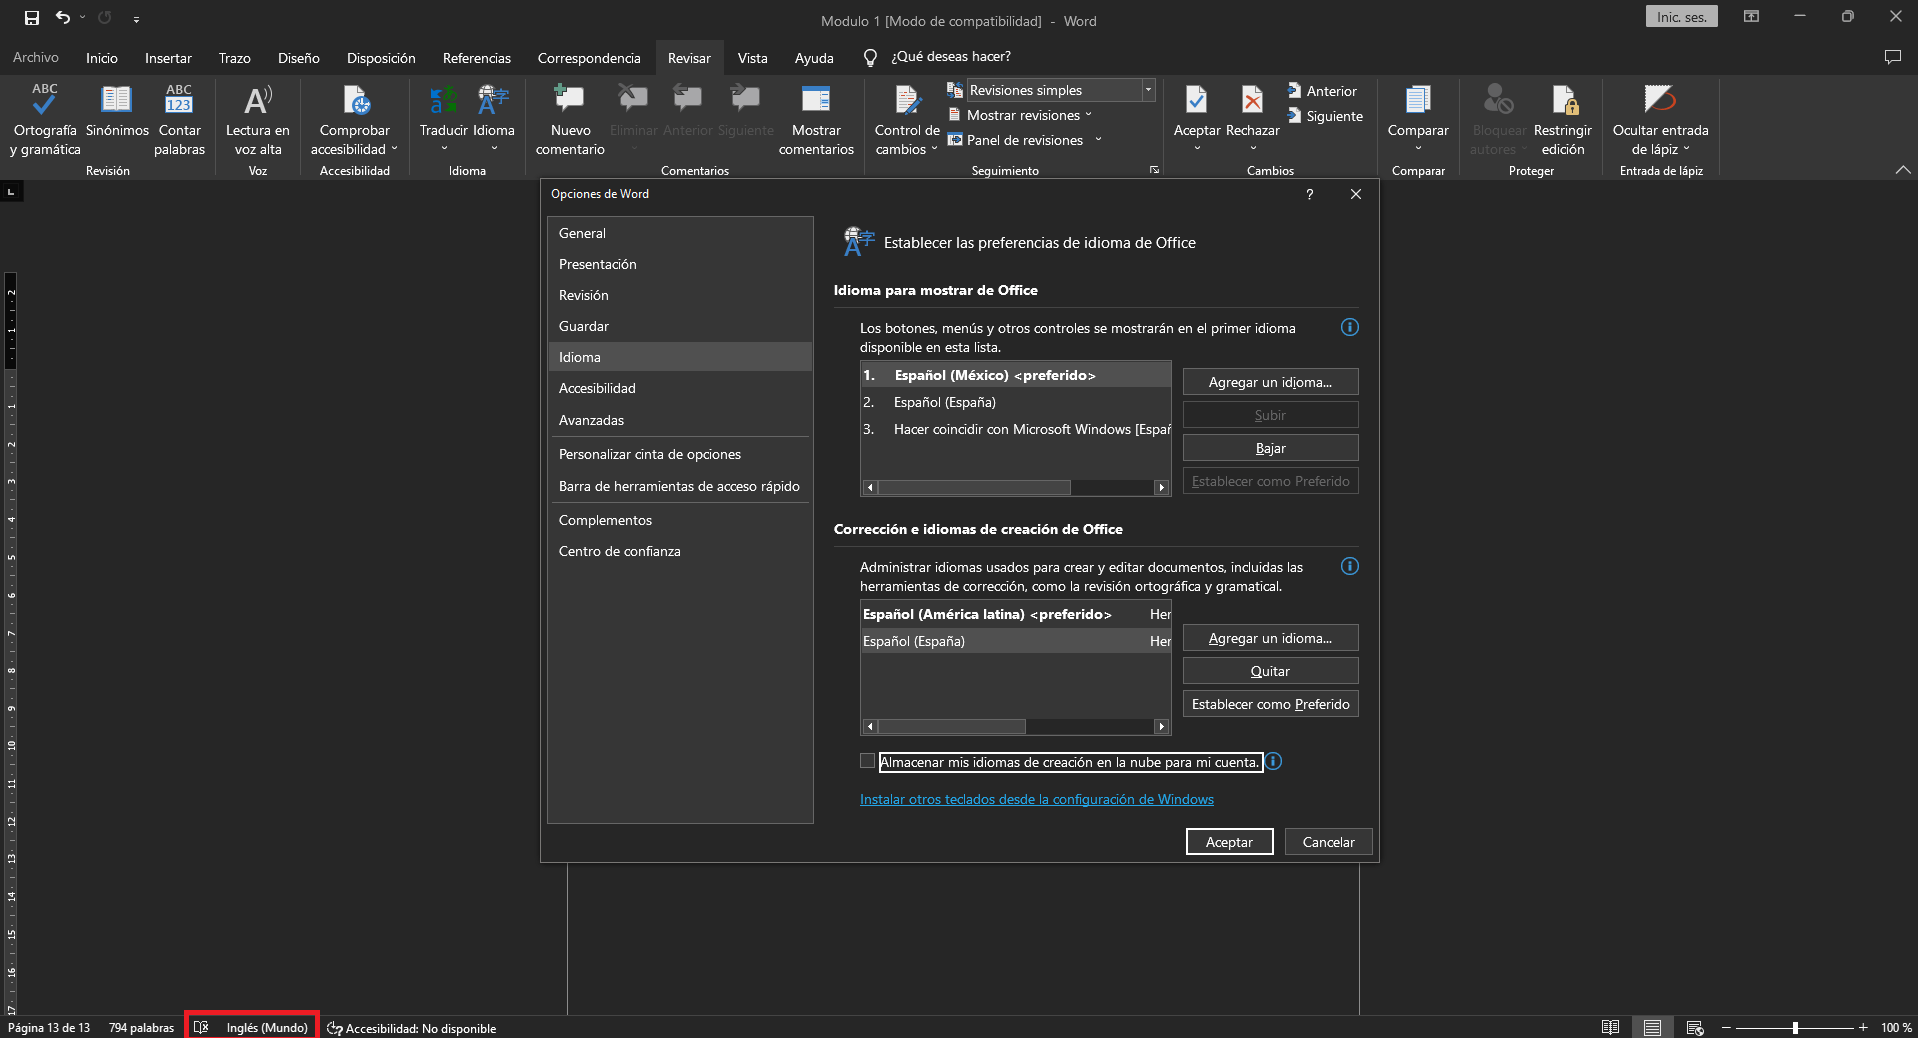Click display language list right scroll arrow
This screenshot has height=1038, width=1918.
(x=1161, y=488)
